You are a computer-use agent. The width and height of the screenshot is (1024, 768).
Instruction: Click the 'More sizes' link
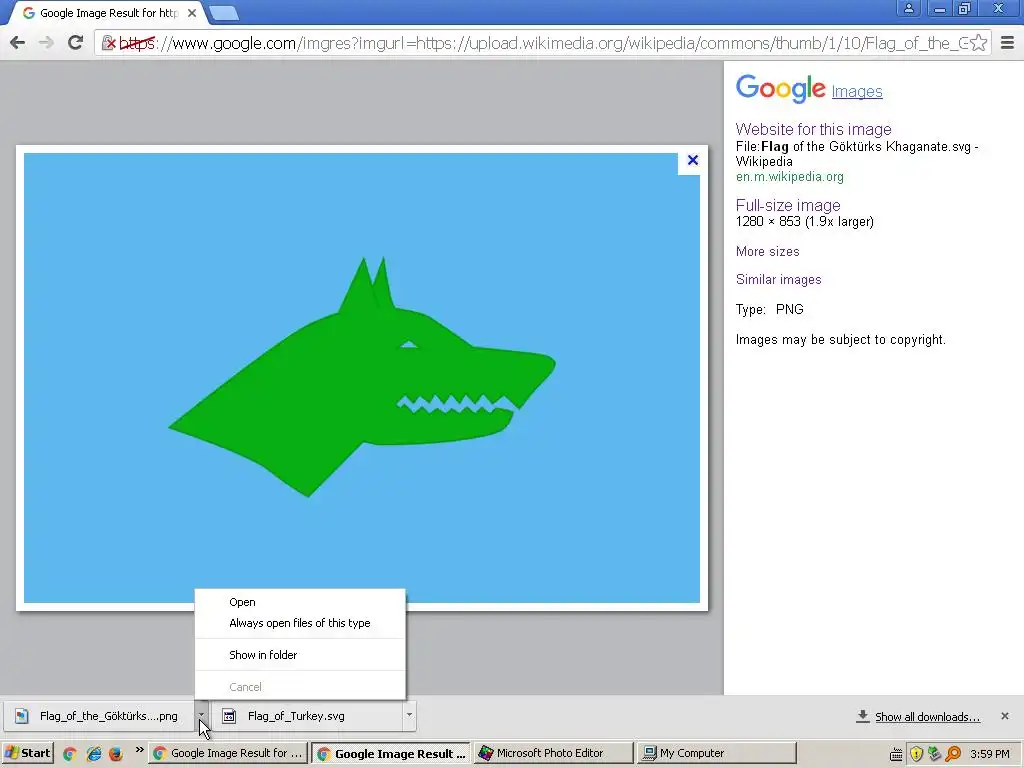pyautogui.click(x=767, y=251)
